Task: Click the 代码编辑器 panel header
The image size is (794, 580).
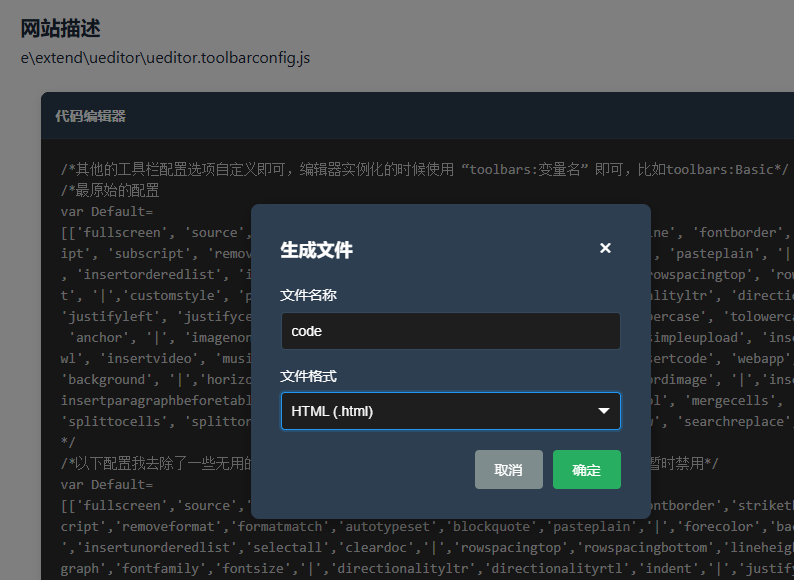Action: click(90, 116)
